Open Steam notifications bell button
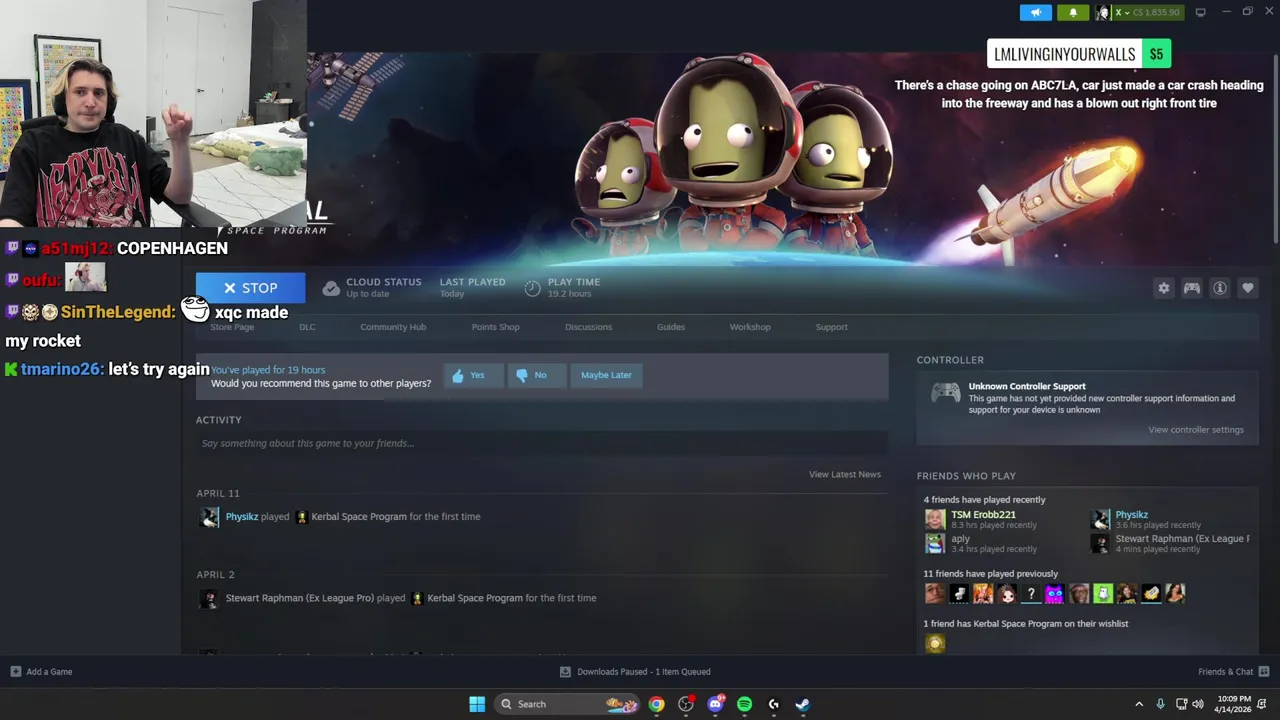Image resolution: width=1280 pixels, height=720 pixels. 1073,12
